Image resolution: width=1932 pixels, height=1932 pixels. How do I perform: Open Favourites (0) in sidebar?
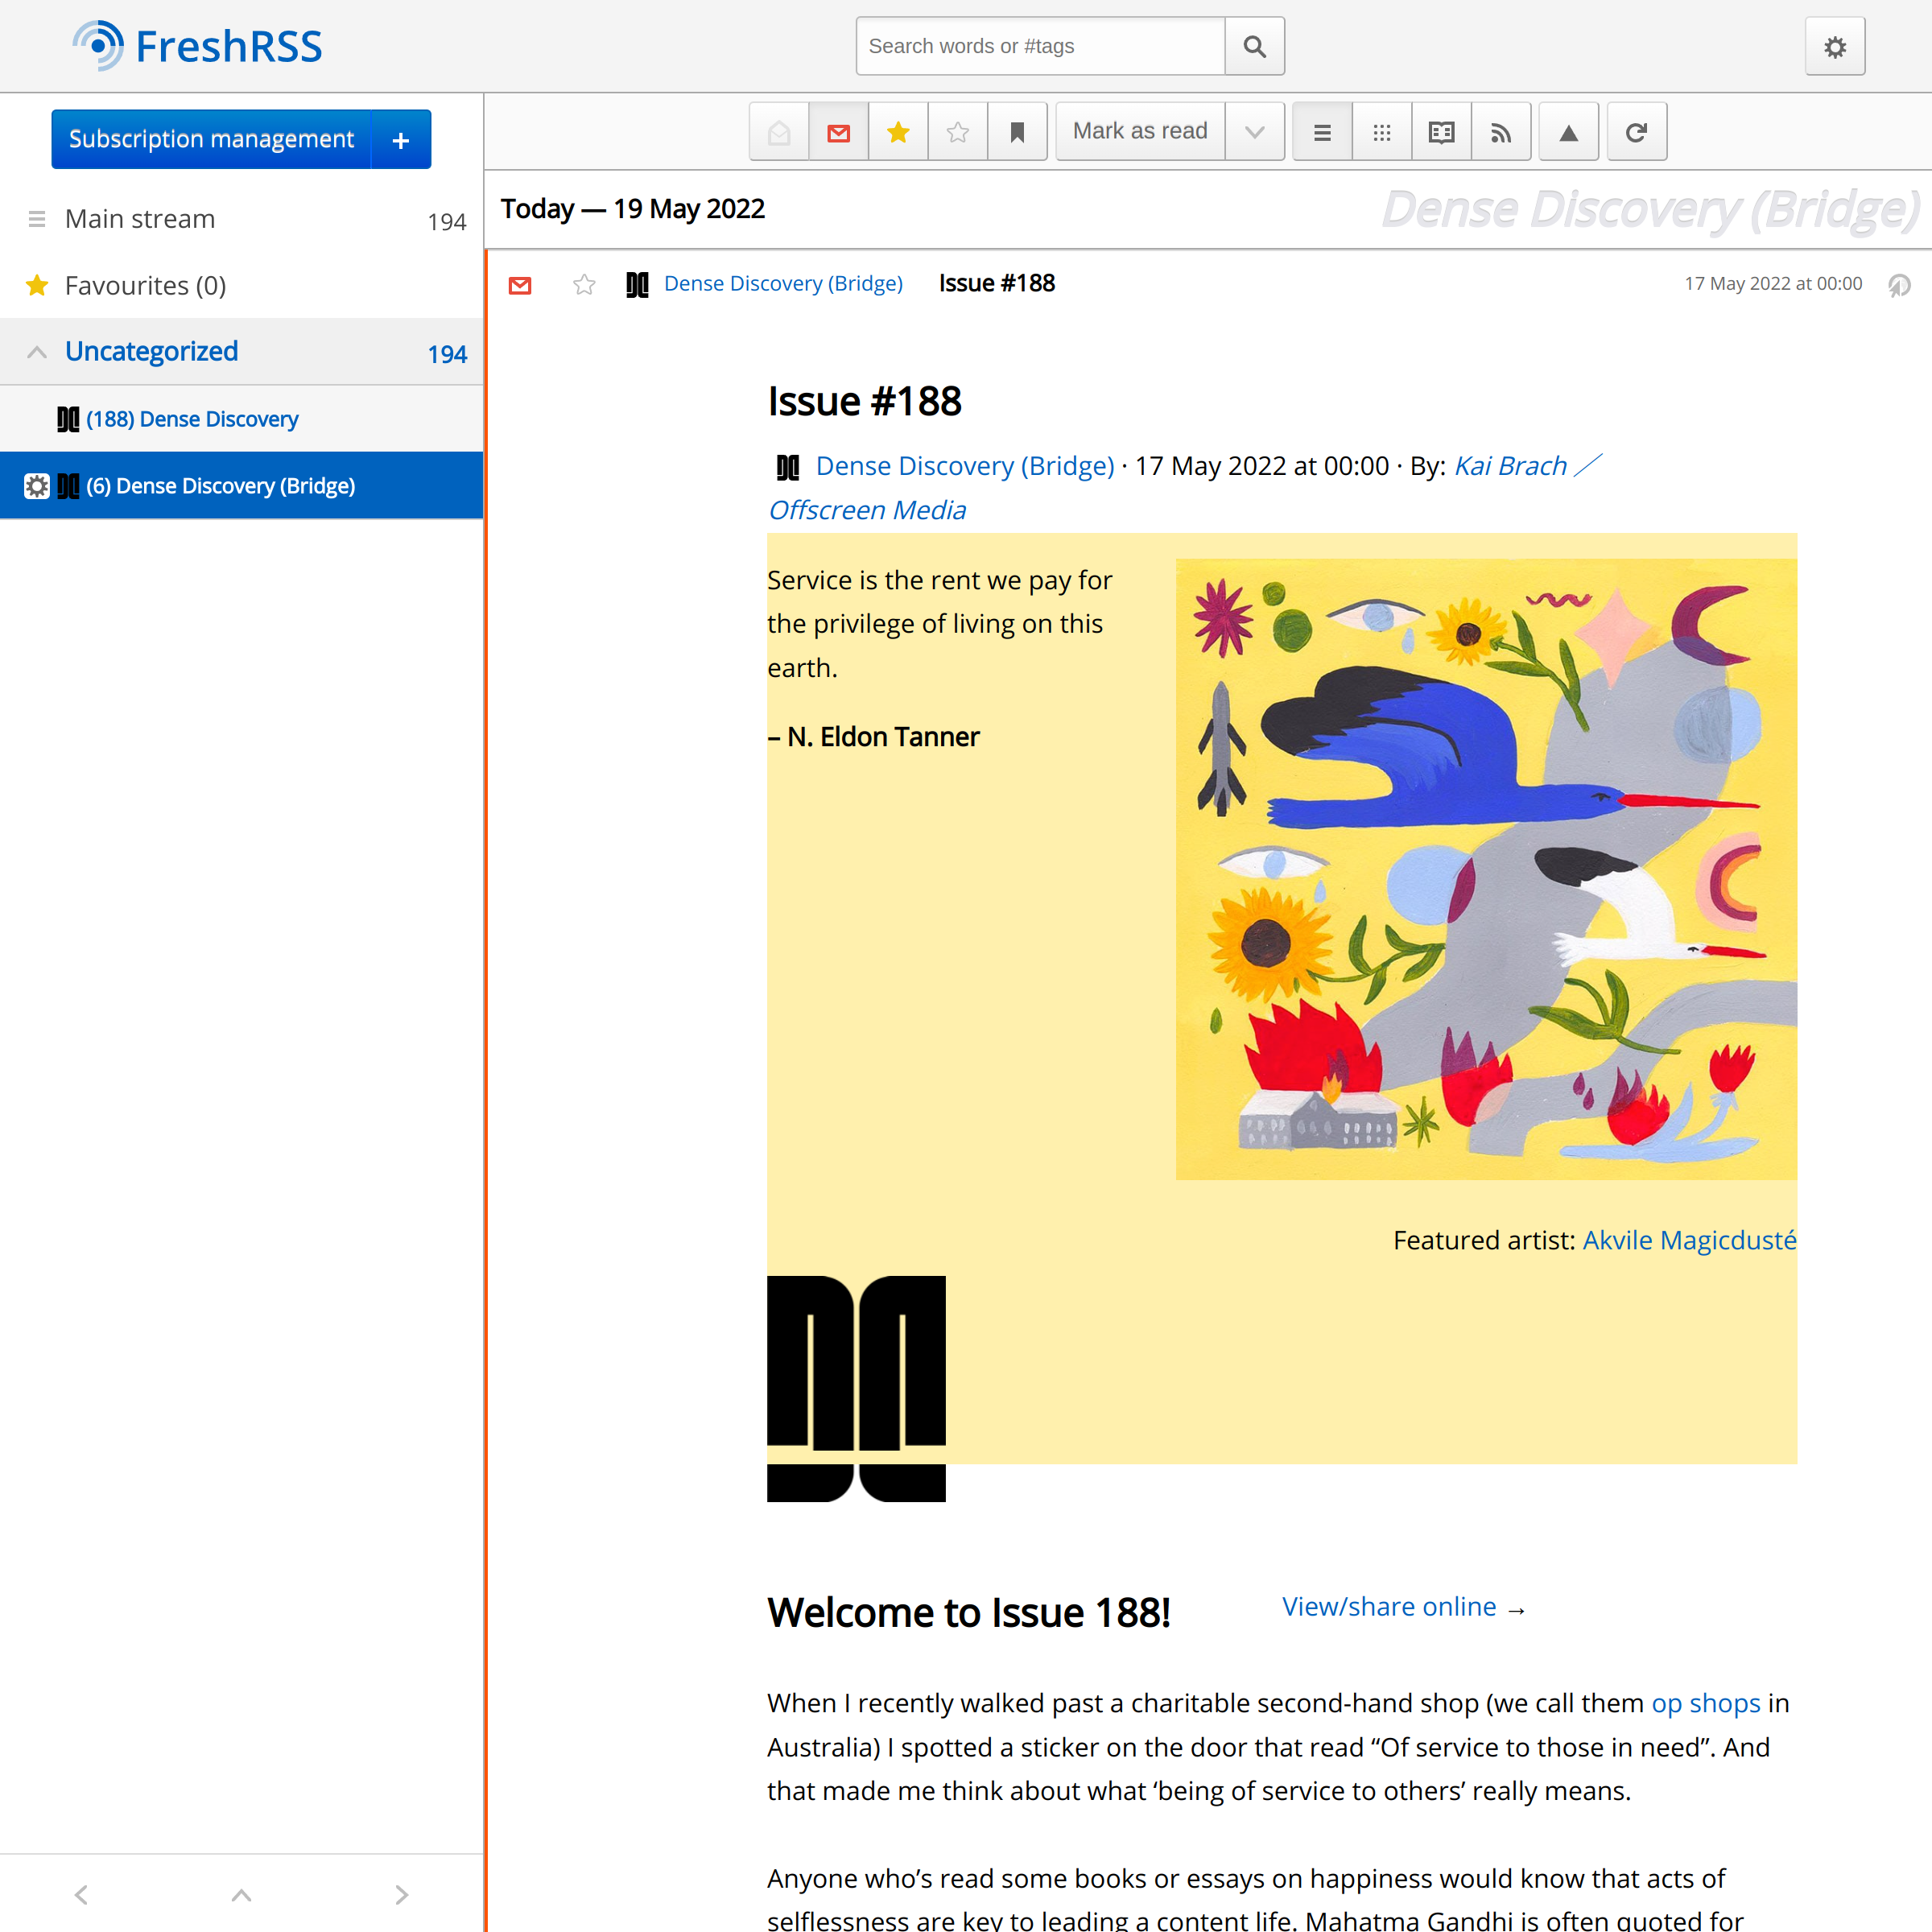pyautogui.click(x=145, y=286)
